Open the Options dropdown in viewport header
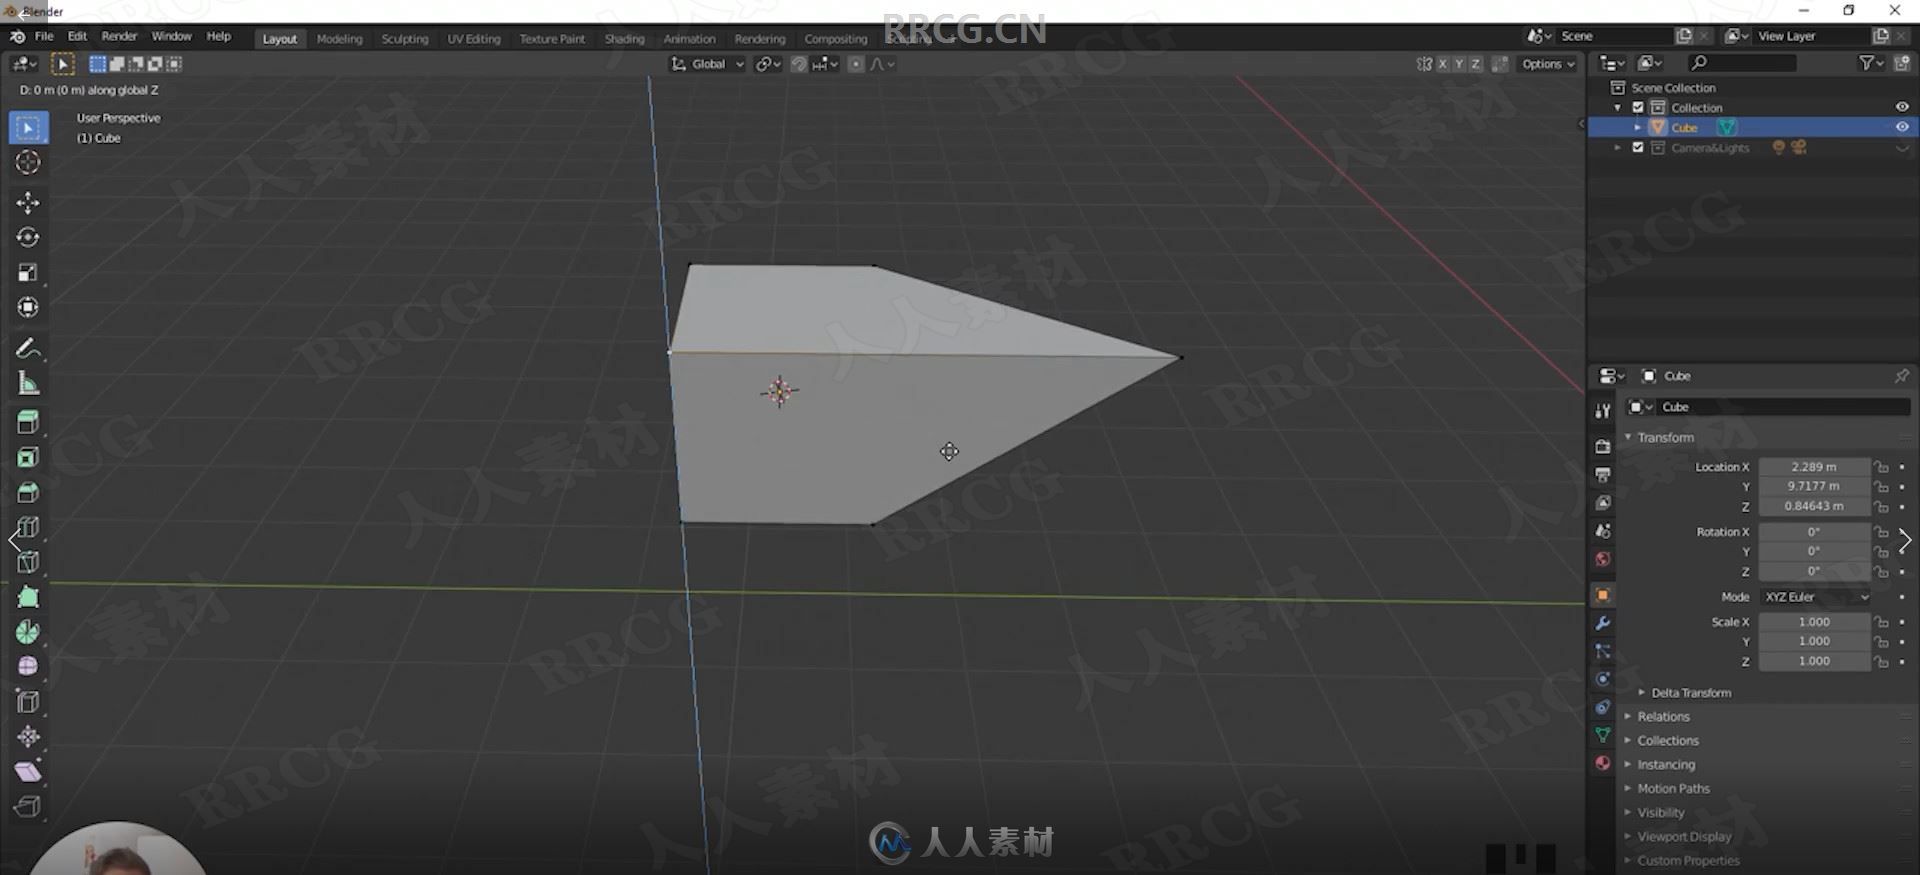Screen dimensions: 1920x875 [x=1548, y=64]
